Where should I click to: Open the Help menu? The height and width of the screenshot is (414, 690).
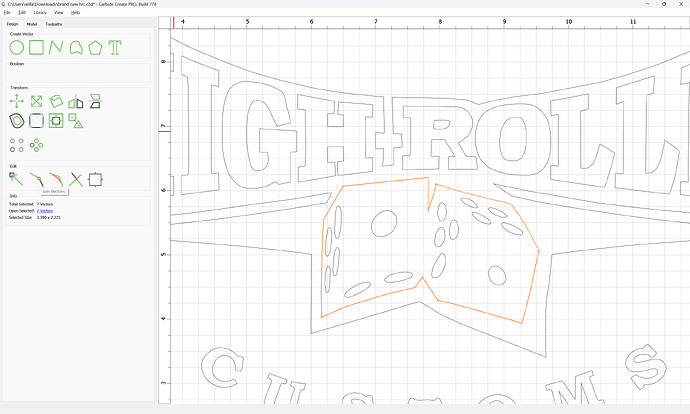click(76, 12)
